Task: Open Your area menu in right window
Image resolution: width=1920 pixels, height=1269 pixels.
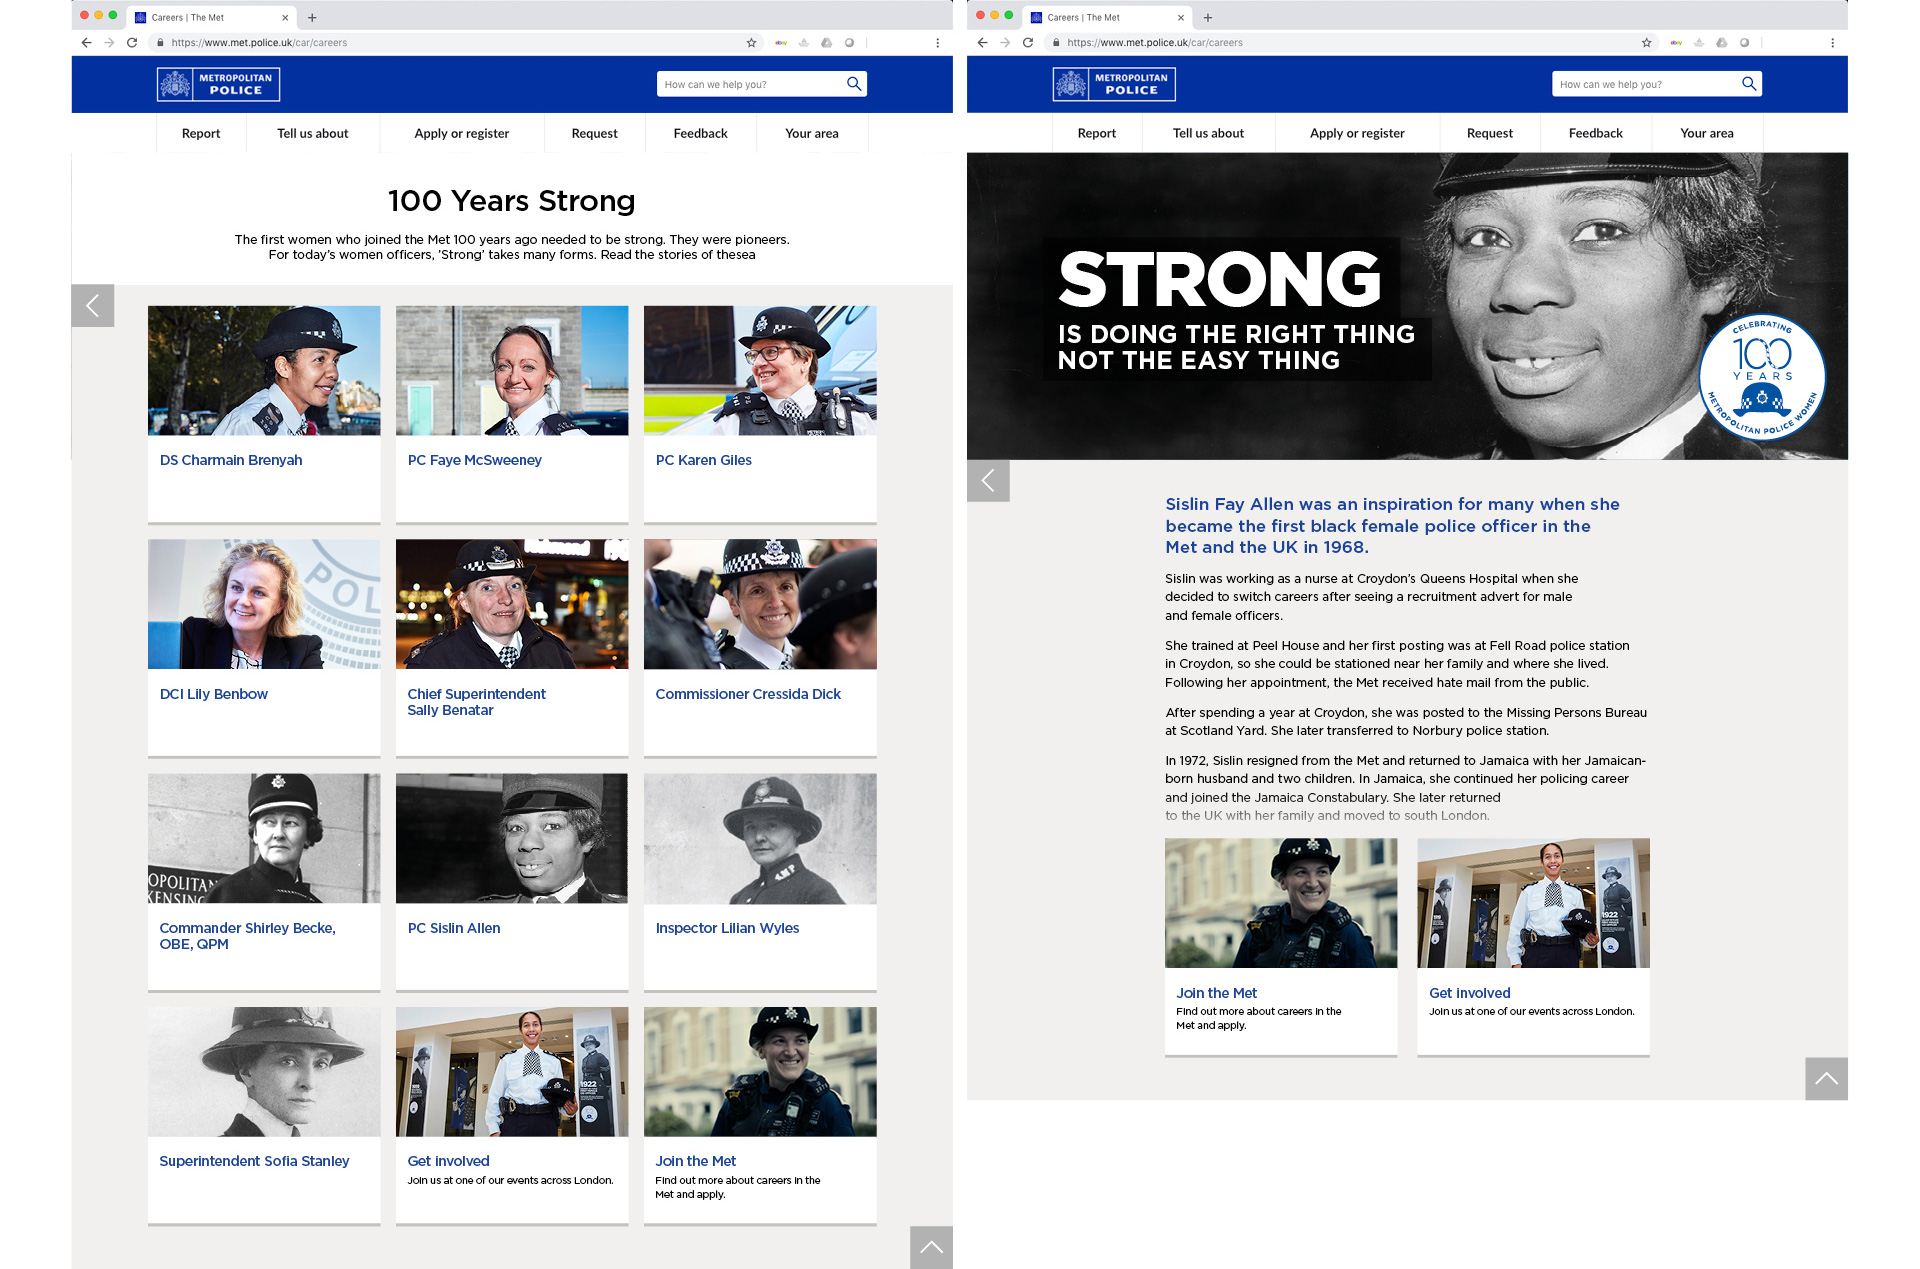Action: 1707,133
